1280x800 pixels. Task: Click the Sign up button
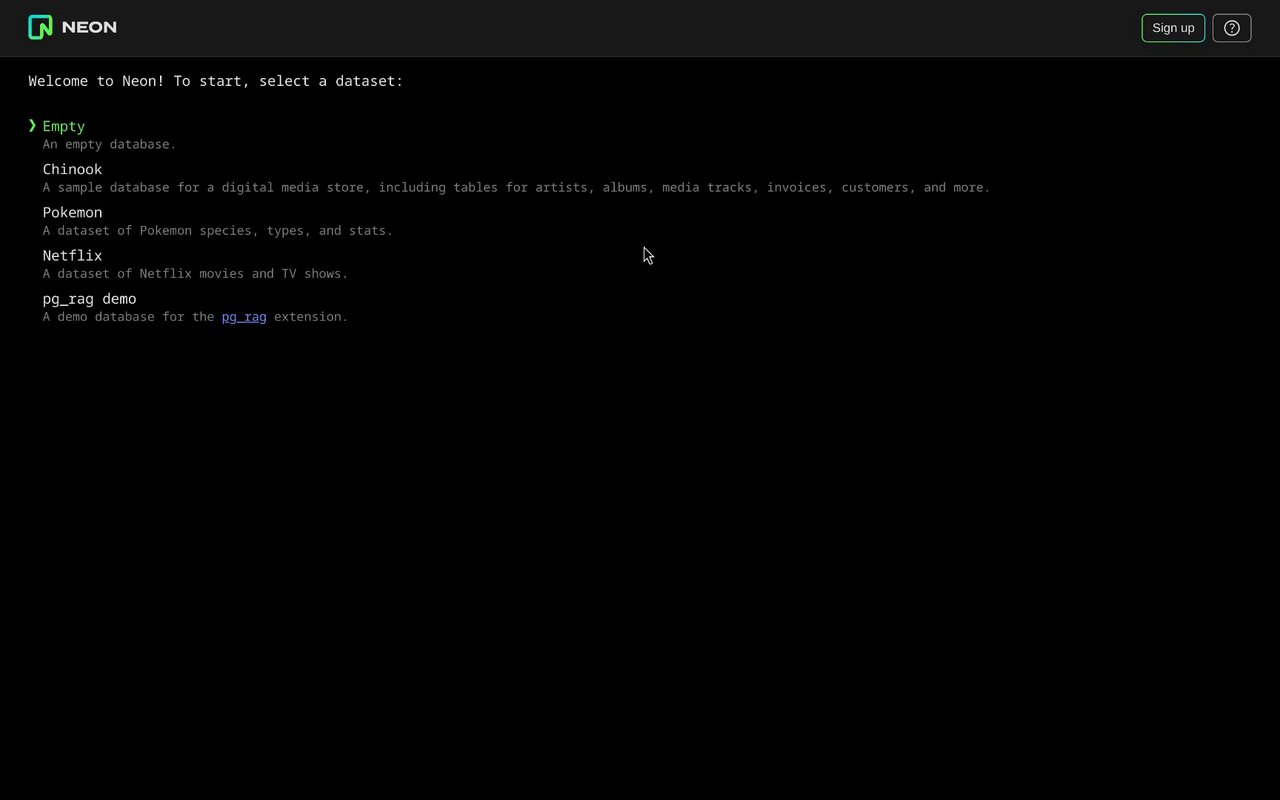1173,28
